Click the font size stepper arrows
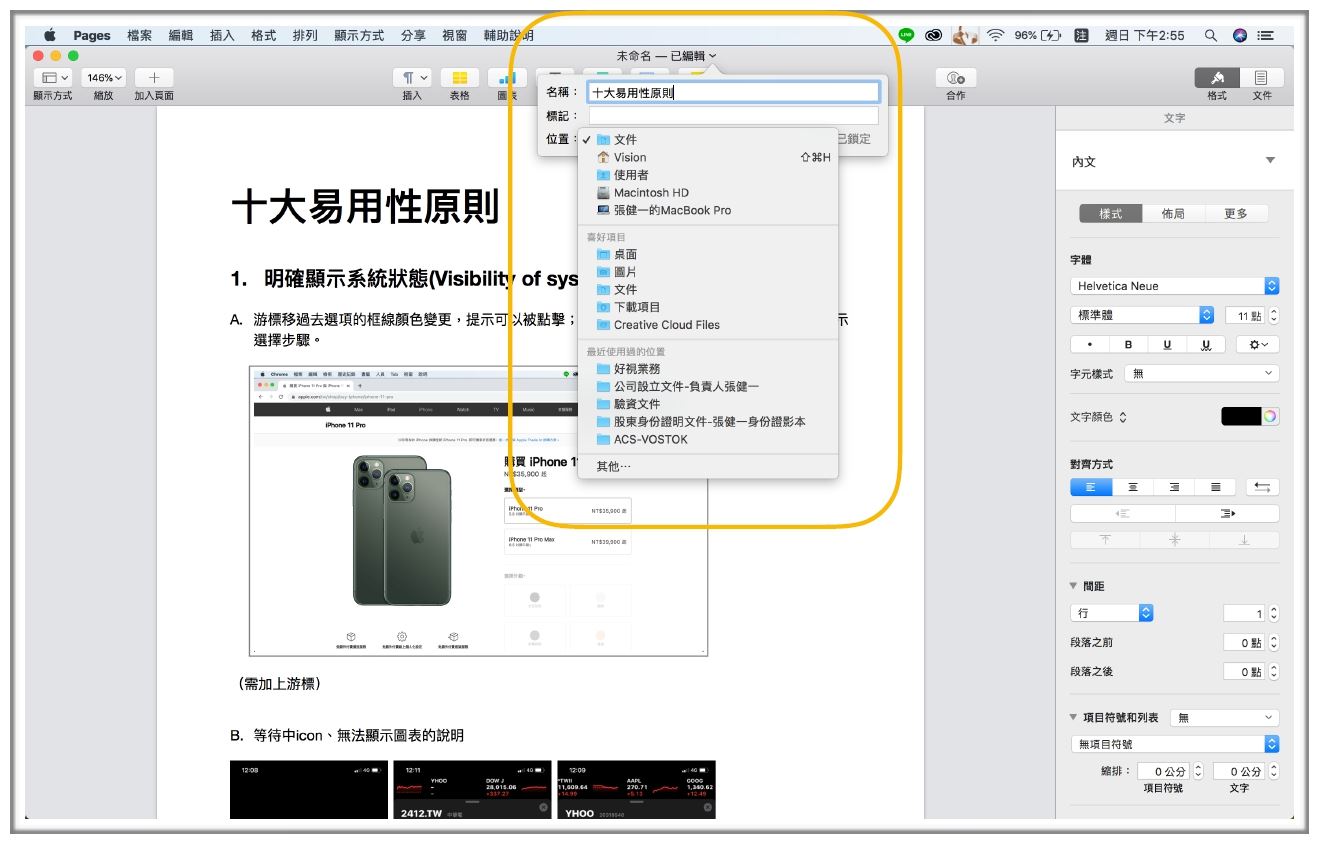The width and height of the screenshot is (1326, 844). (x=1274, y=315)
